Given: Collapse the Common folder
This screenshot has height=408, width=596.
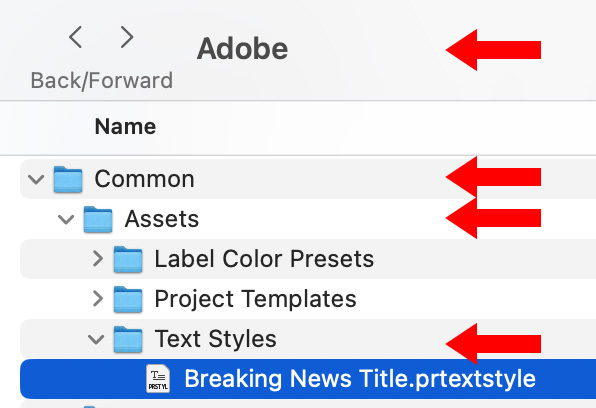Looking at the screenshot, I should pos(36,179).
